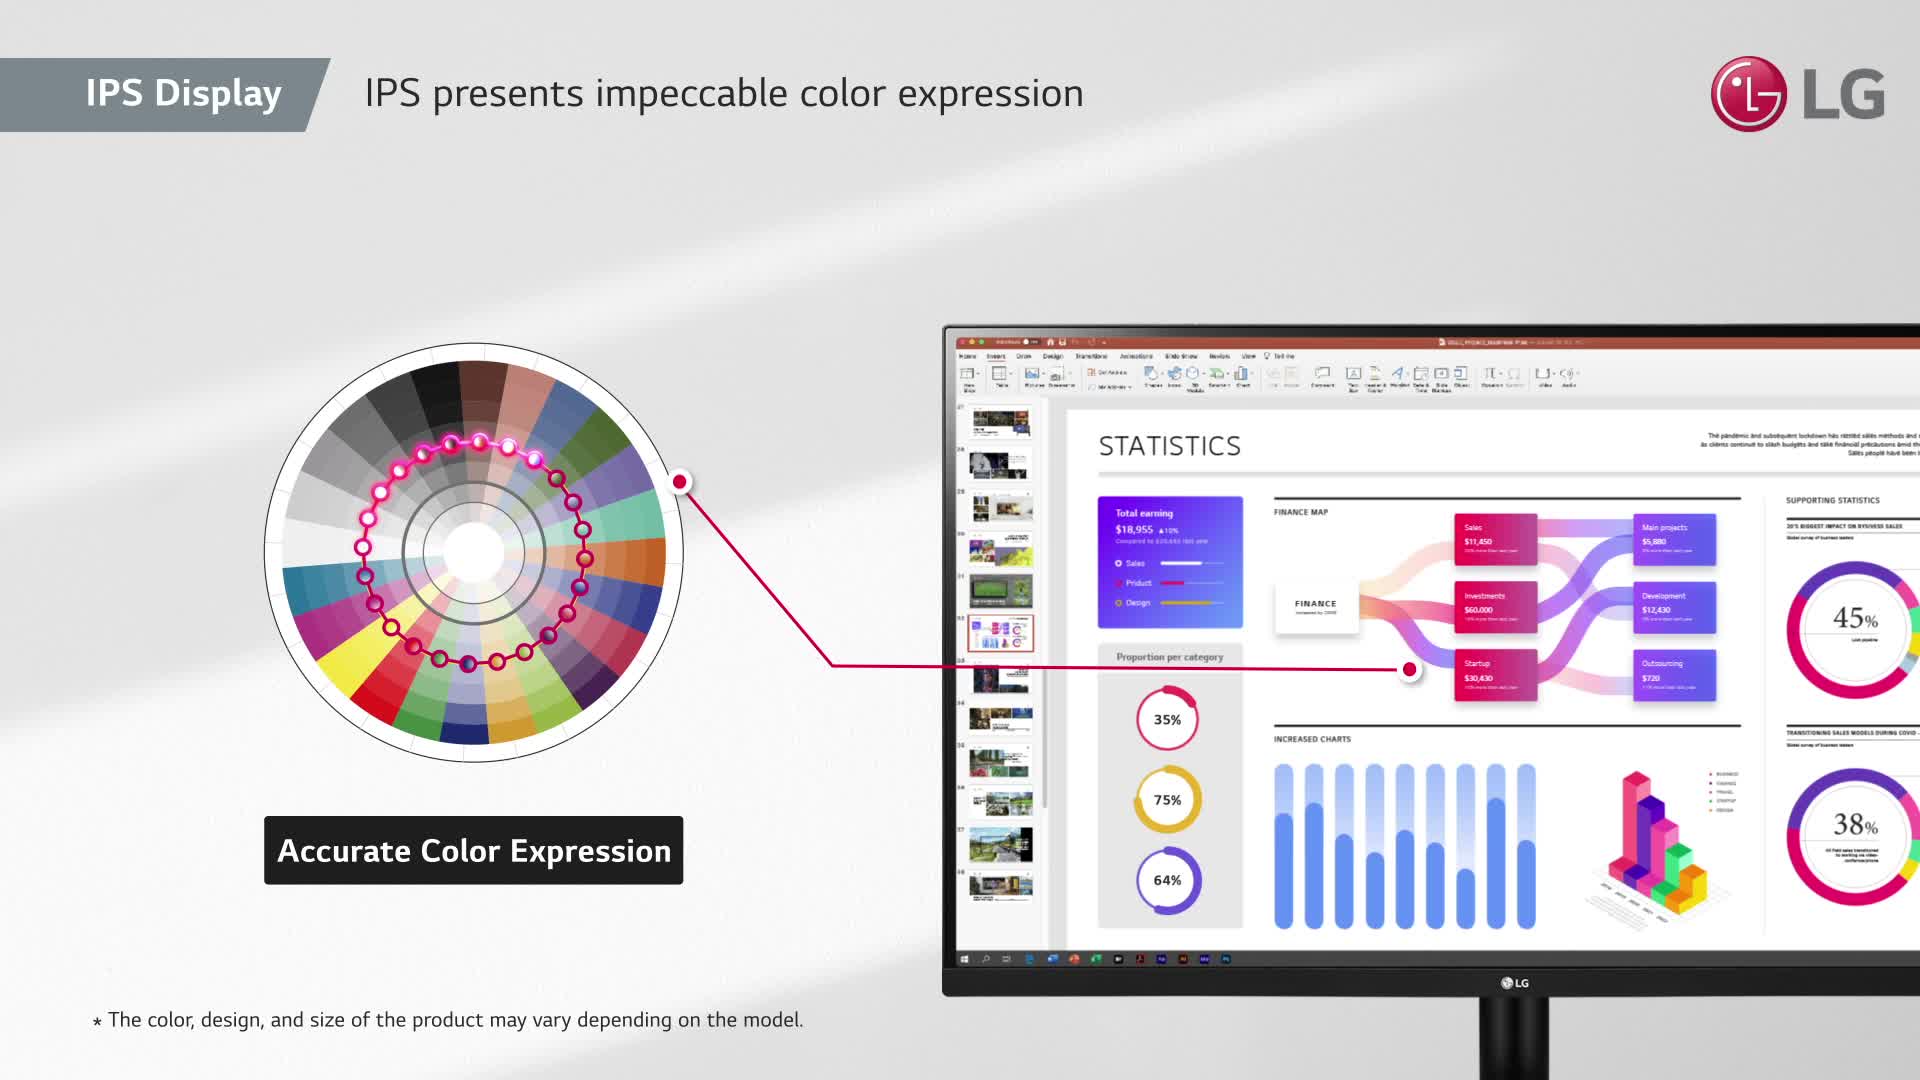Click the Pictures icon in Insert ribbon
1920x1080 pixels.
pyautogui.click(x=1032, y=373)
